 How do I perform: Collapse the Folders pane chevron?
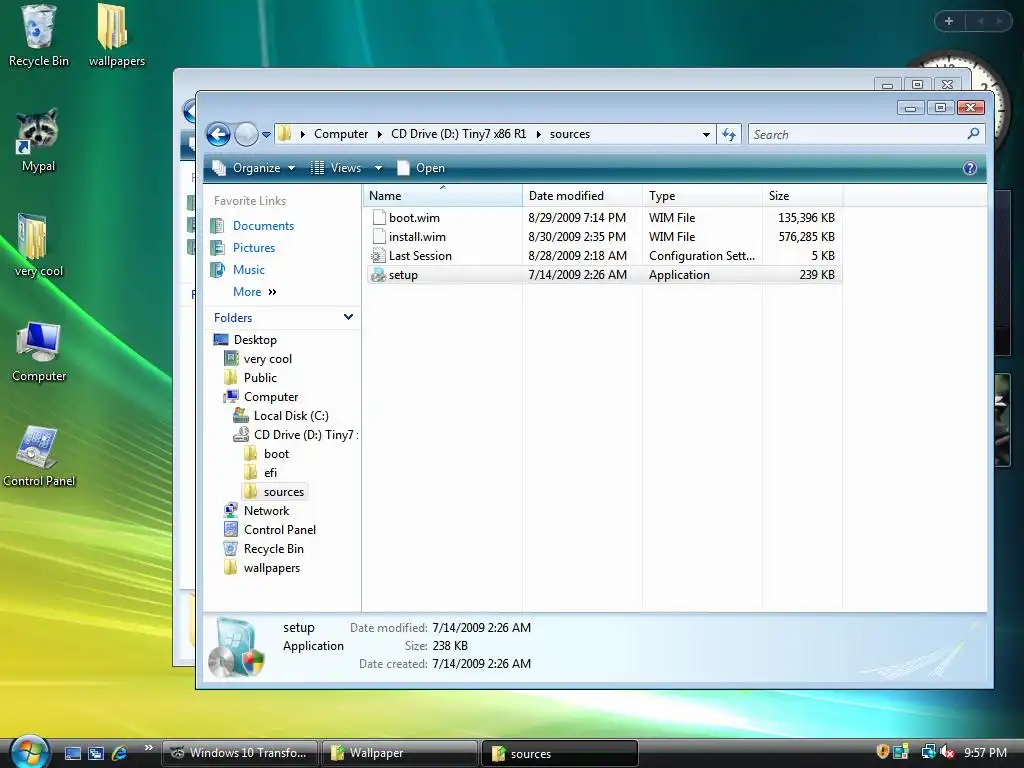point(348,317)
